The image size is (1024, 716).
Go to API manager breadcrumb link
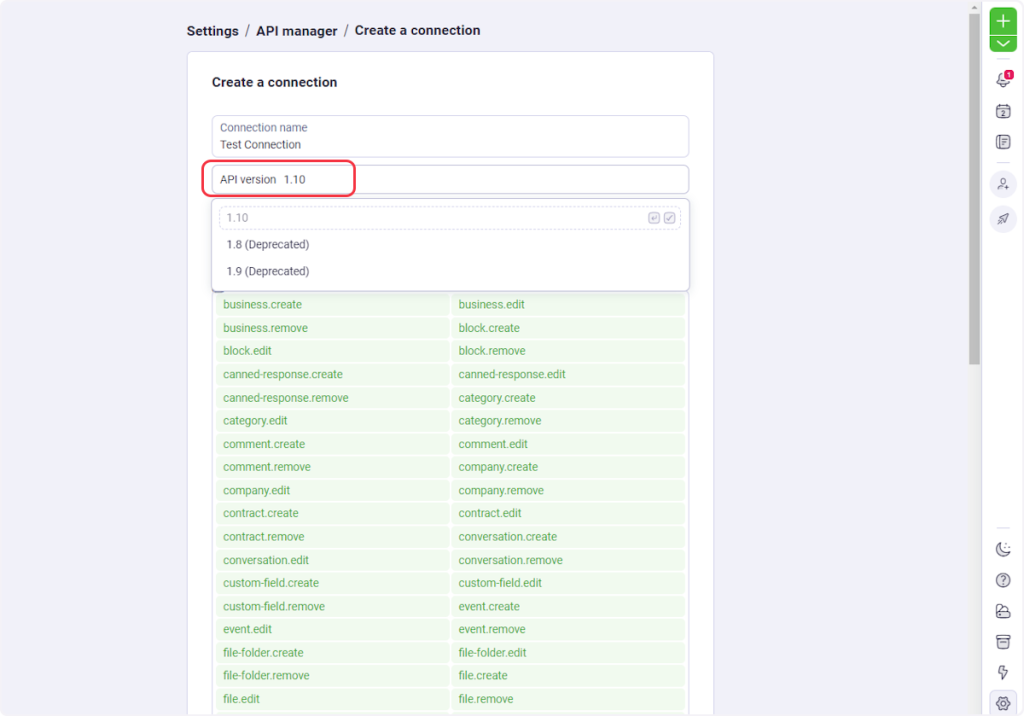point(296,31)
